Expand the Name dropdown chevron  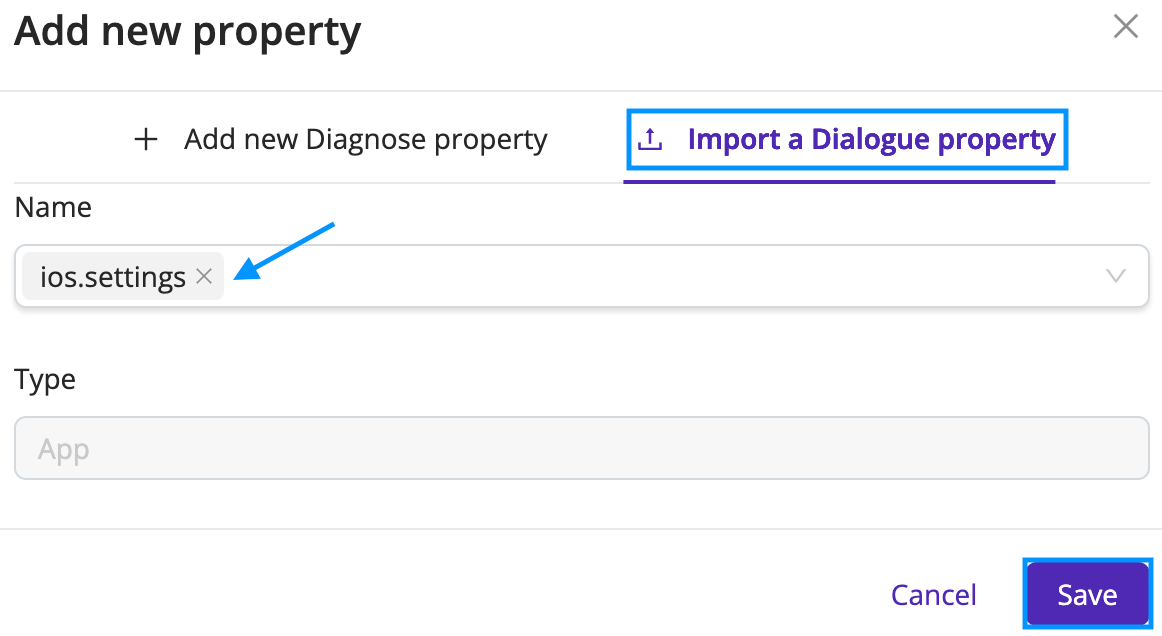point(1115,276)
